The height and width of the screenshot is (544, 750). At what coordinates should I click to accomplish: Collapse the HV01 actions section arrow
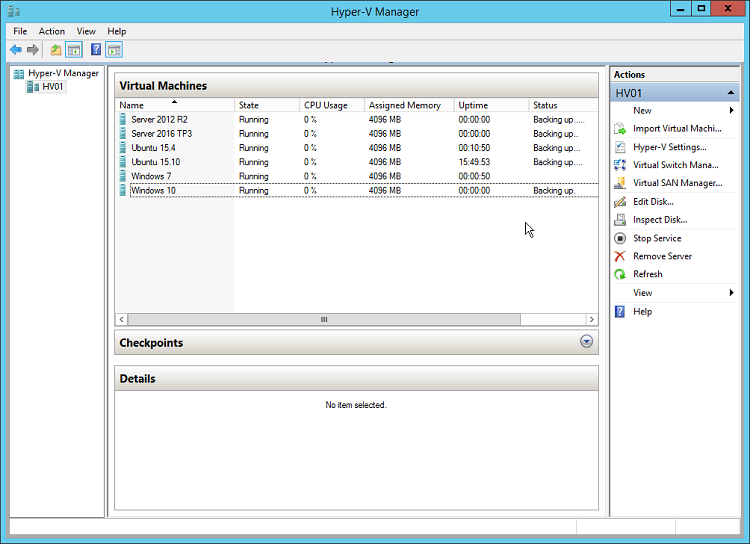click(730, 93)
